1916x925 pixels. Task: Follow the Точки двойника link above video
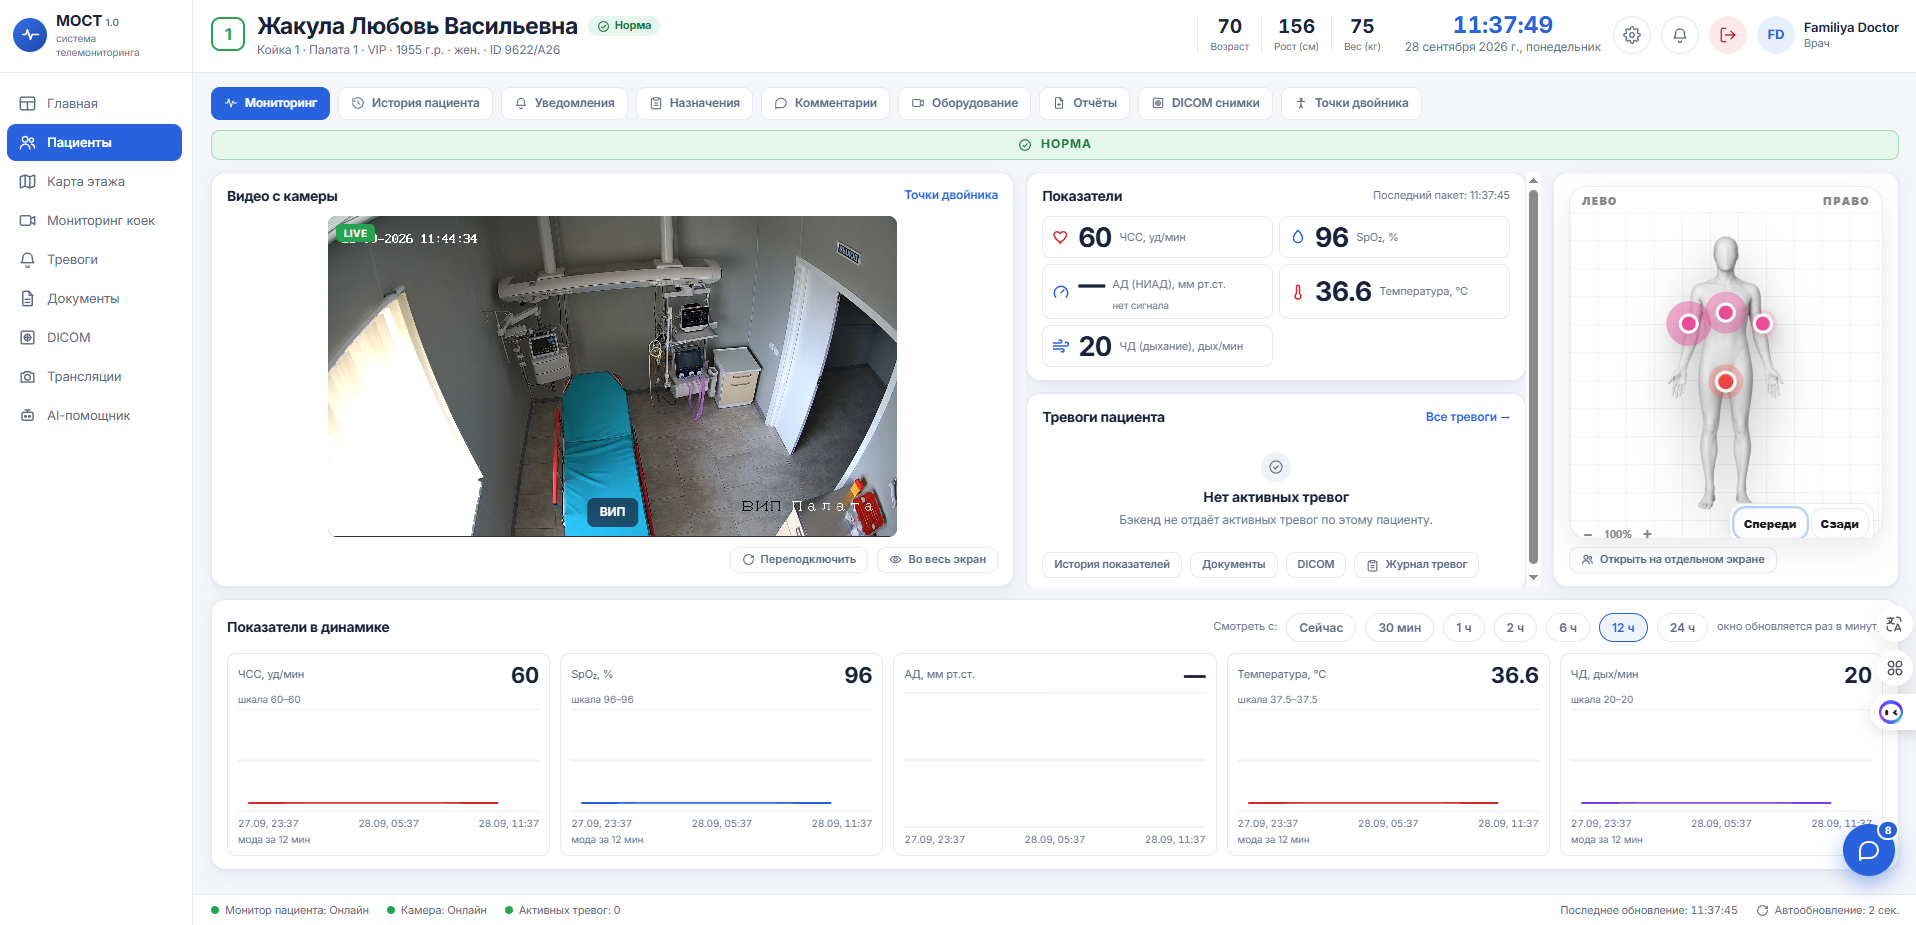[x=951, y=195]
